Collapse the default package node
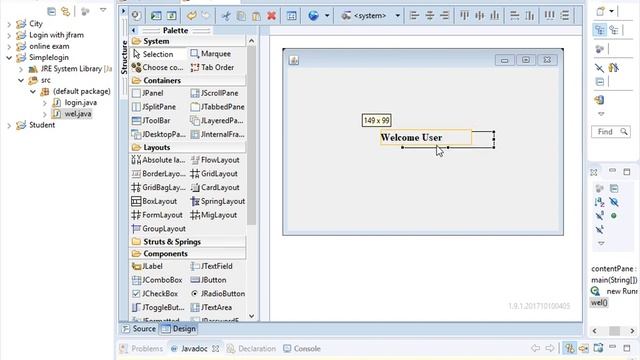 pyautogui.click(x=33, y=91)
